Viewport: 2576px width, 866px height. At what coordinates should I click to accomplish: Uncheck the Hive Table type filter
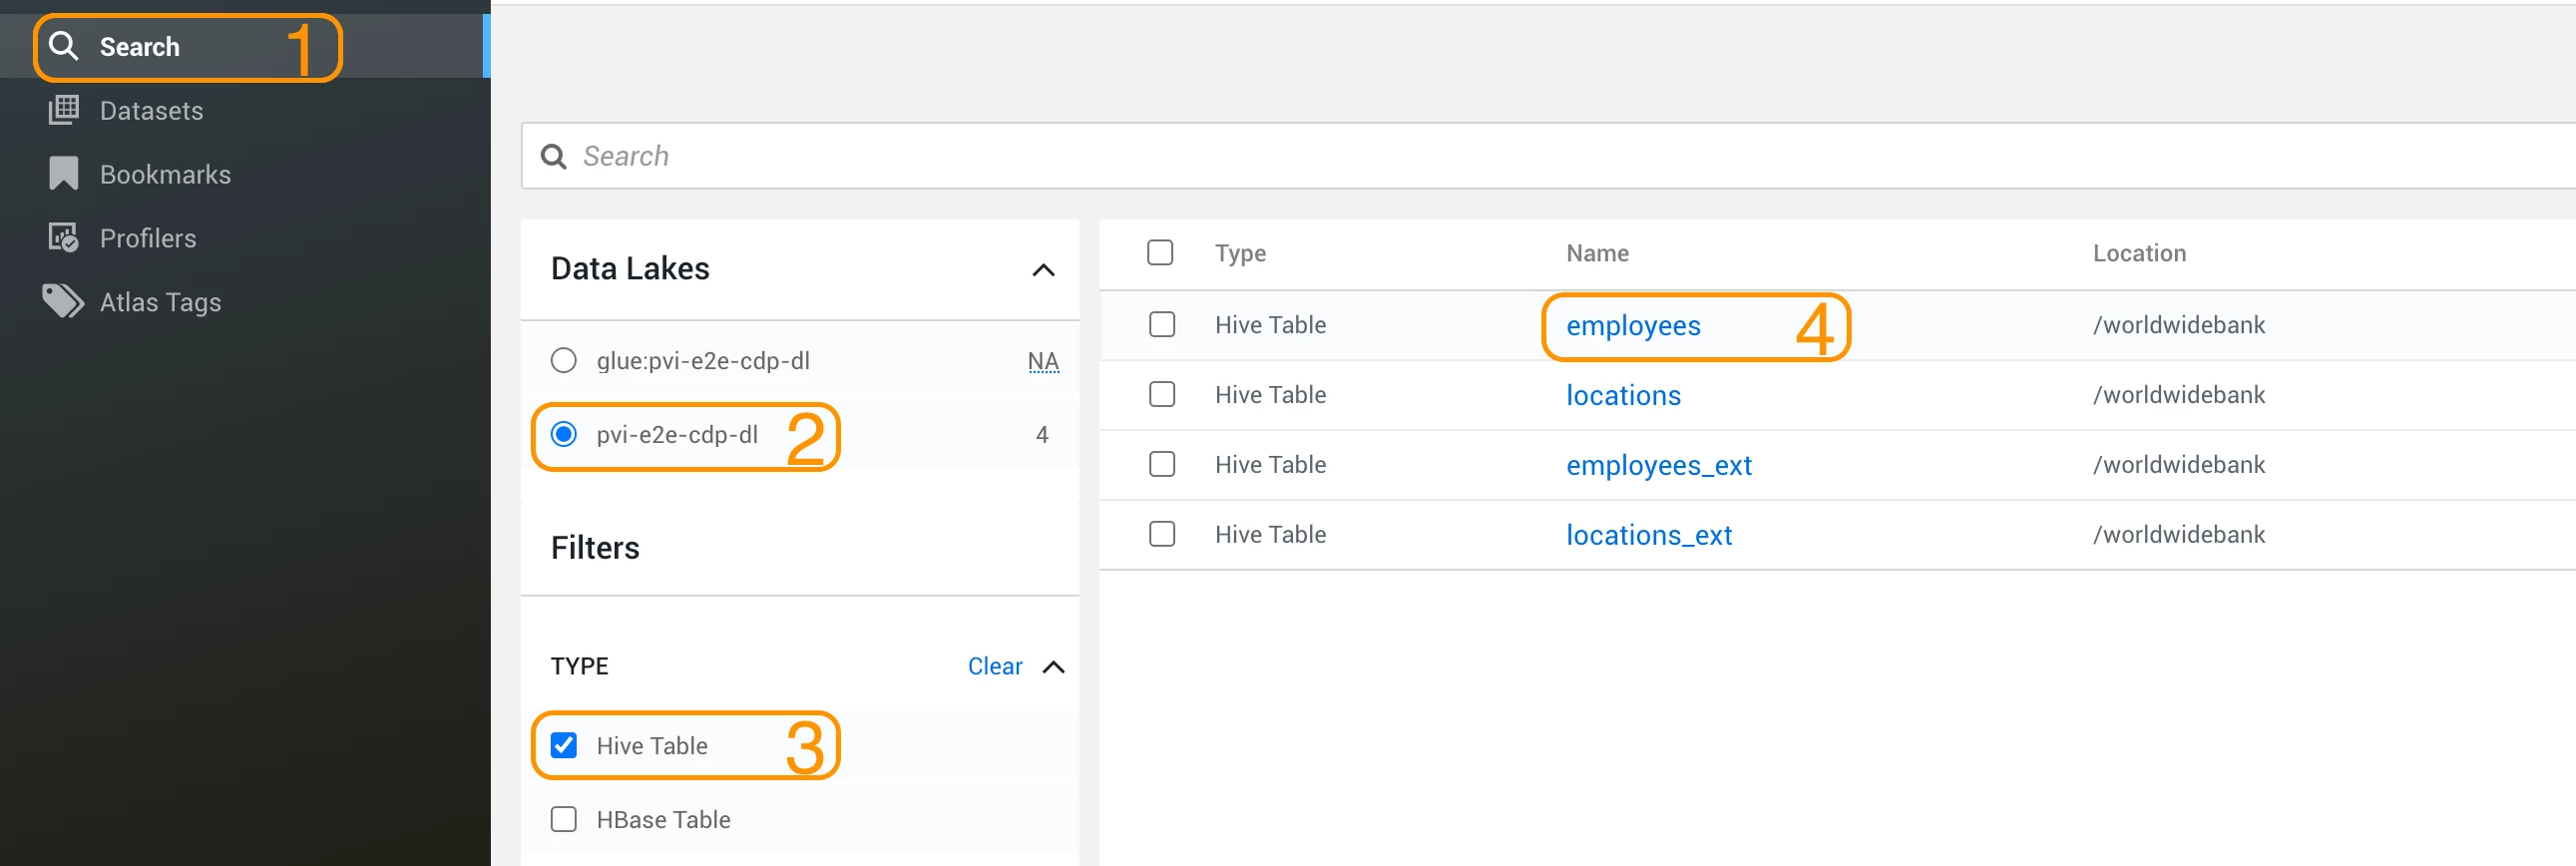coord(564,745)
